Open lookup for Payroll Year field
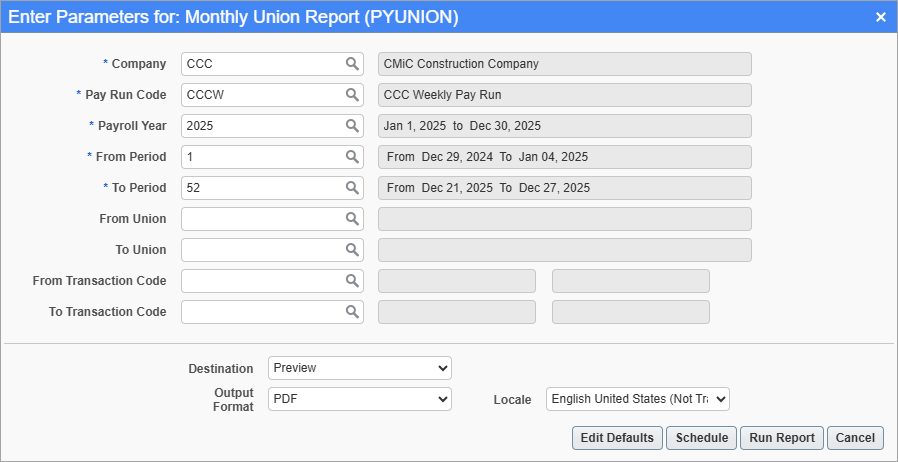This screenshot has width=898, height=462. tap(352, 125)
